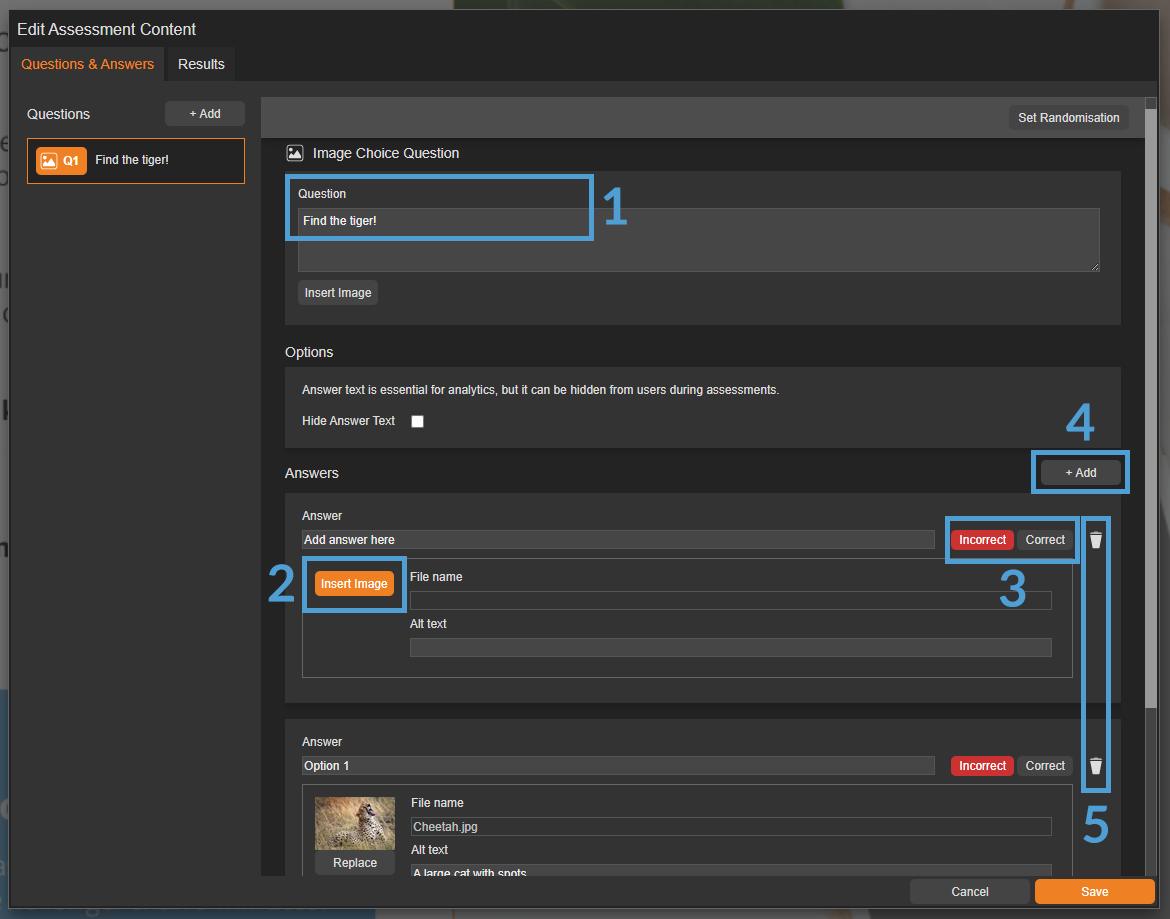Add a new answer in Answers section
The height and width of the screenshot is (919, 1170).
tap(1080, 473)
